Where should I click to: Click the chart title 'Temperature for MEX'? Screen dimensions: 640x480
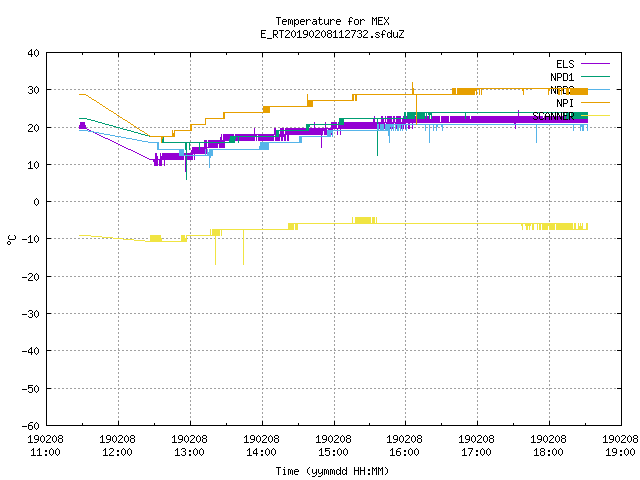[332, 21]
